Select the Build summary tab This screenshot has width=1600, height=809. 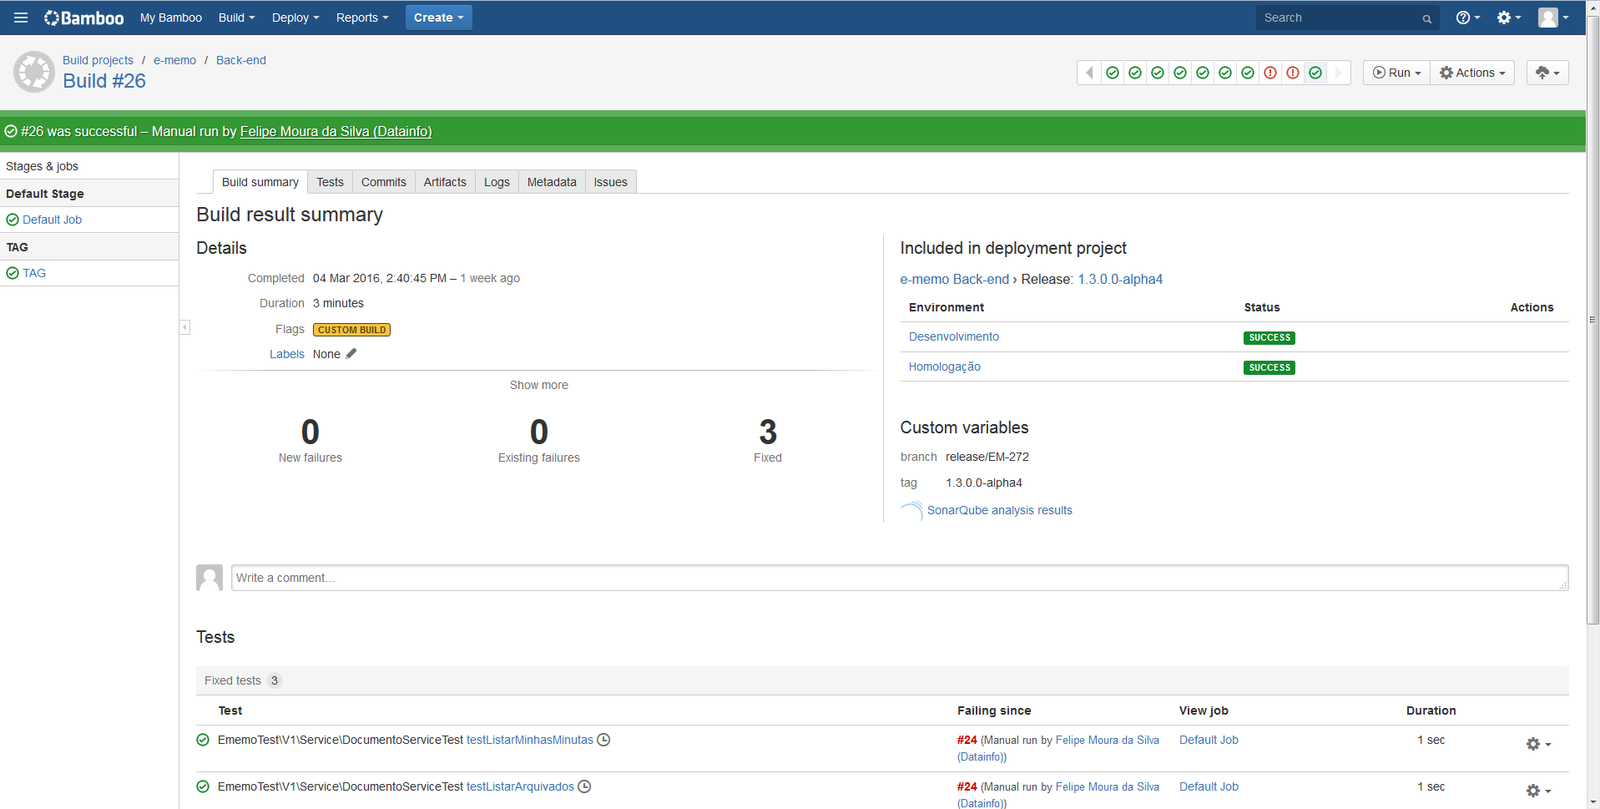[260, 182]
